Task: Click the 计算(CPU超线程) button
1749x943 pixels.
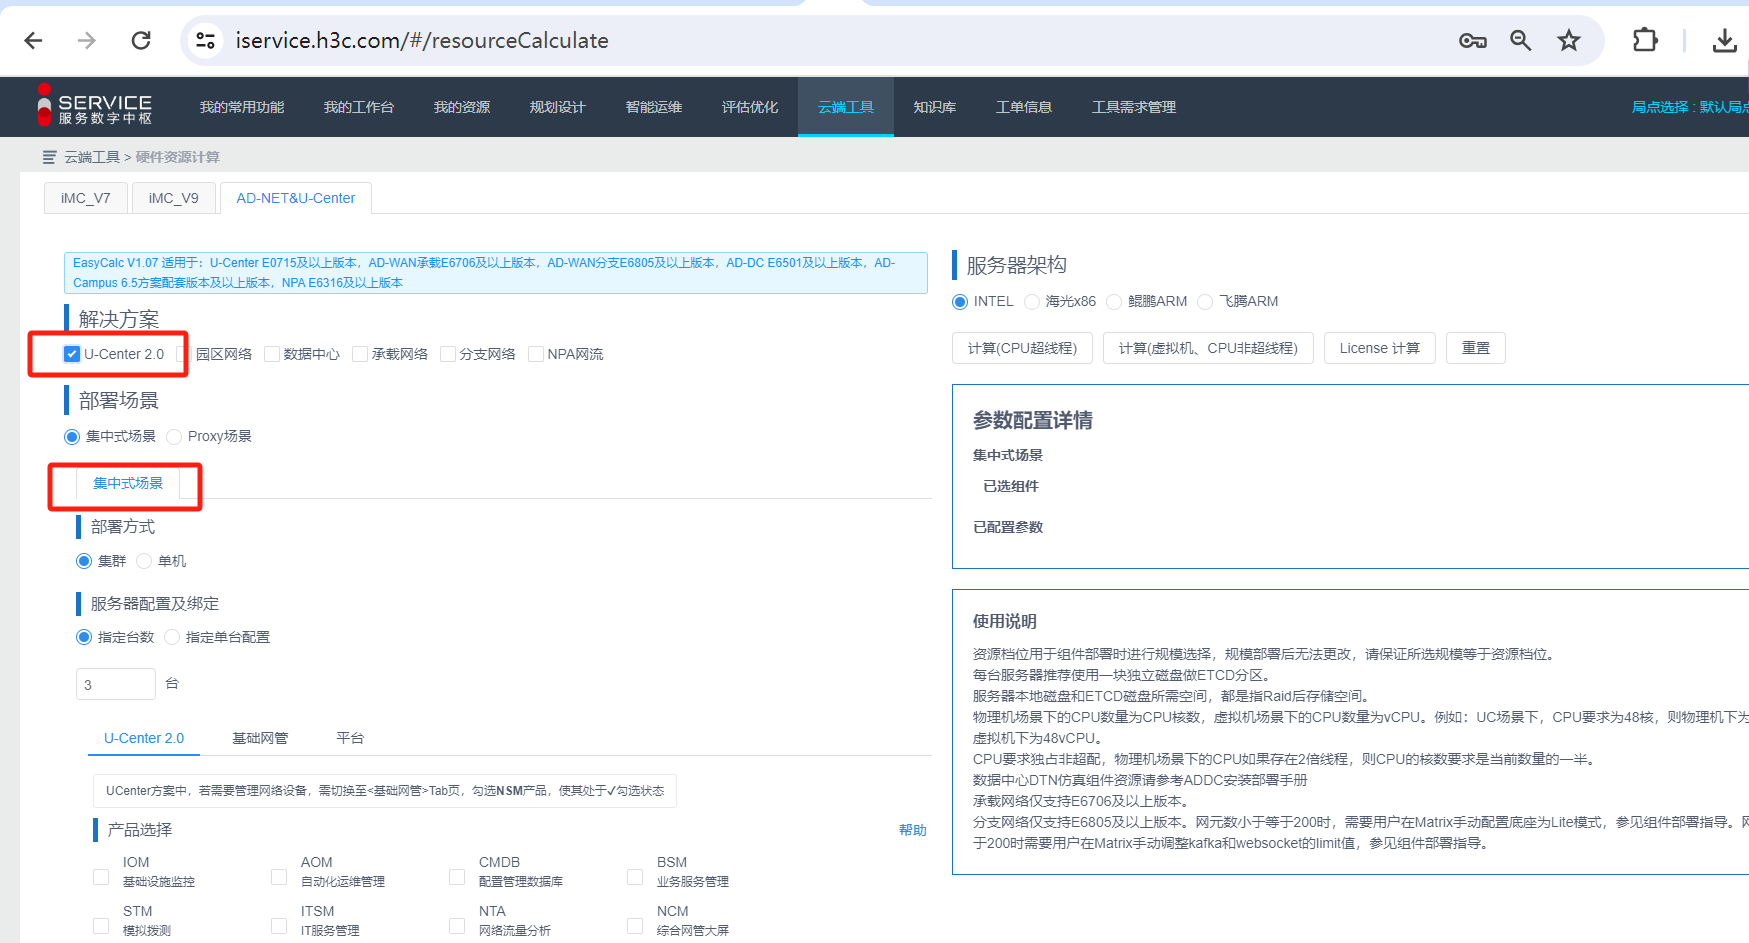Action: [1022, 348]
